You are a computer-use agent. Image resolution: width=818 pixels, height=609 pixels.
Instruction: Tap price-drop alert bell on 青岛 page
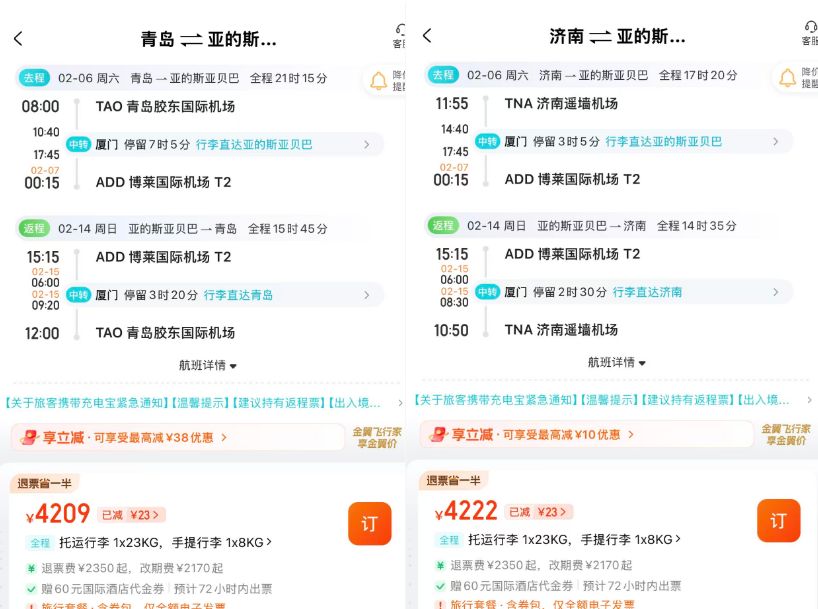[379, 81]
